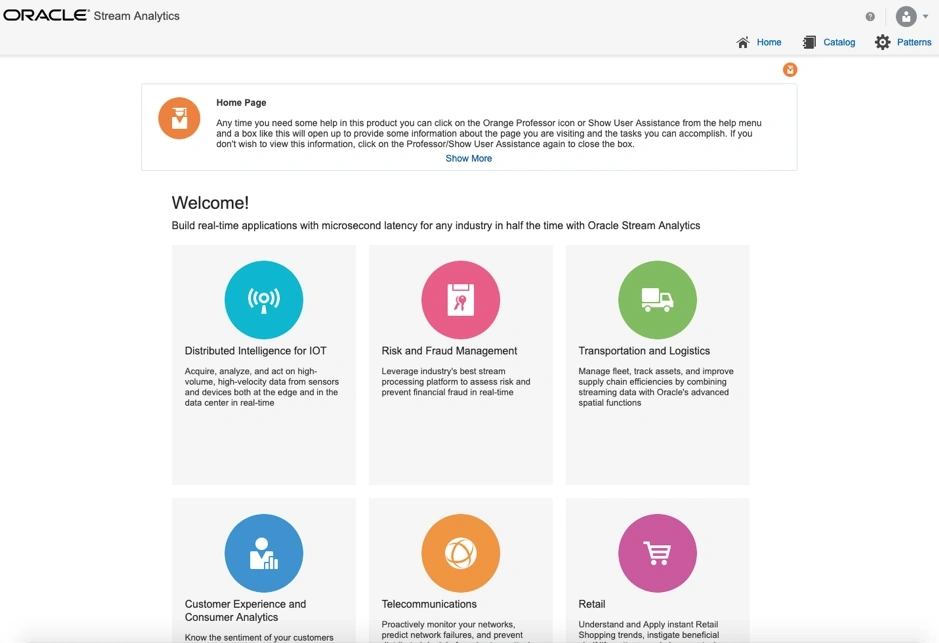
Task: Select the Customer Experience analytics icon
Action: pos(263,553)
